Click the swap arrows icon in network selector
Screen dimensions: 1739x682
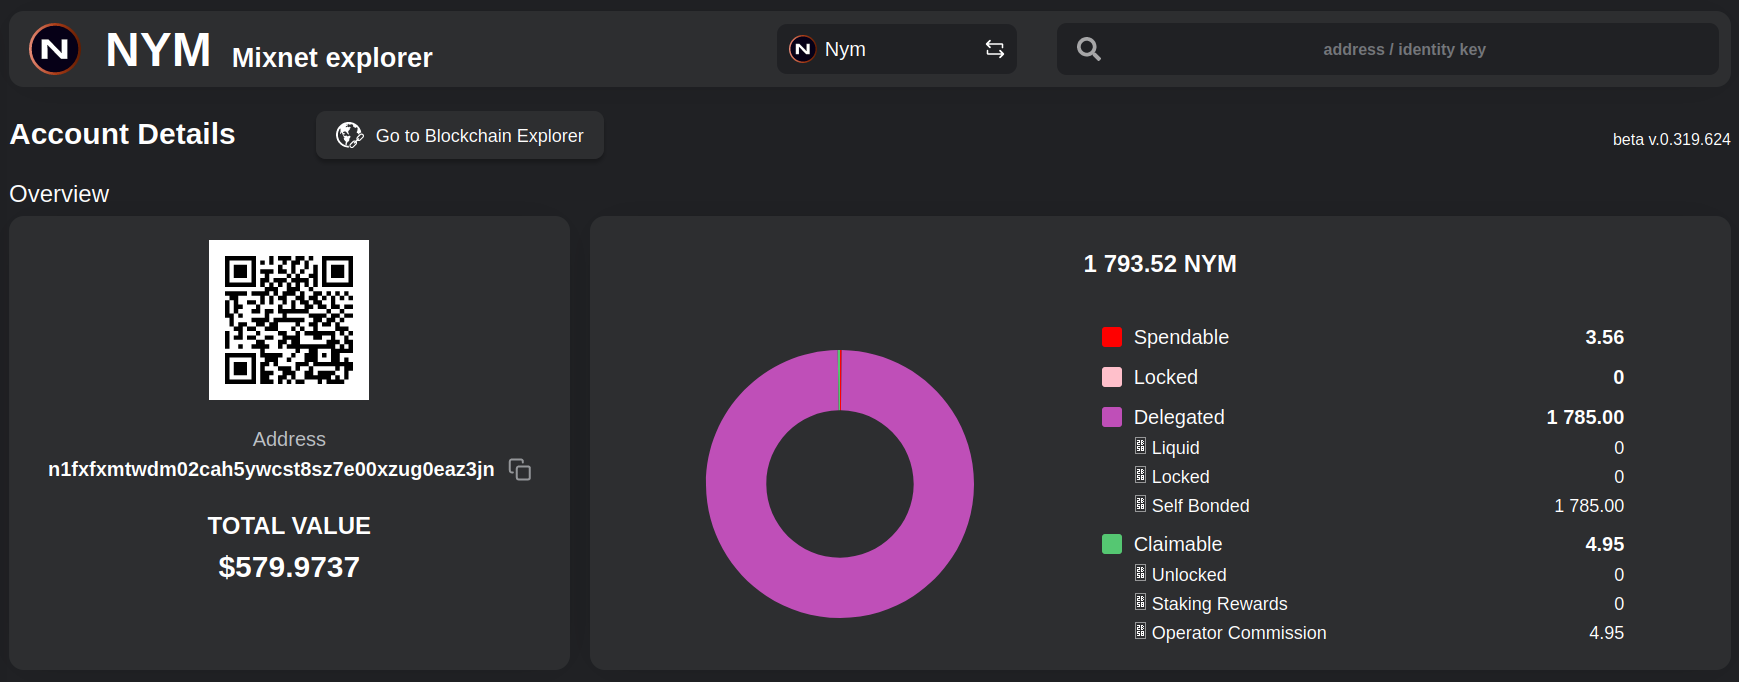tap(994, 49)
